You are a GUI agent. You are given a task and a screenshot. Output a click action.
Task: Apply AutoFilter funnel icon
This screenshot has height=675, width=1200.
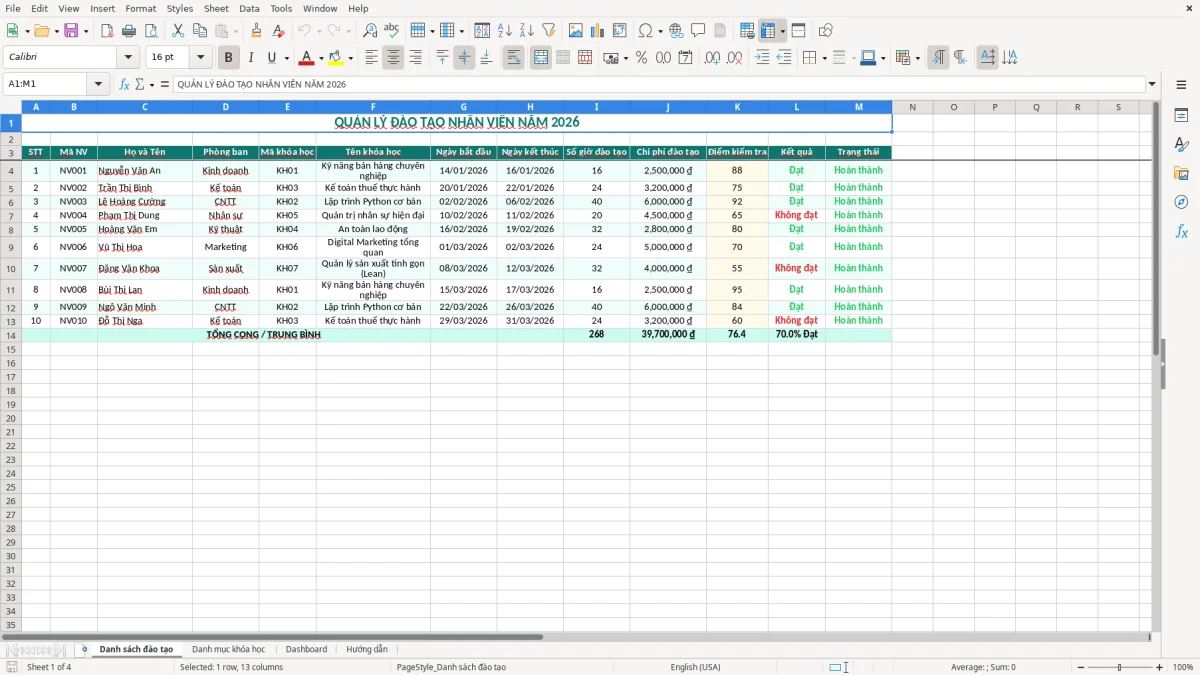click(548, 31)
